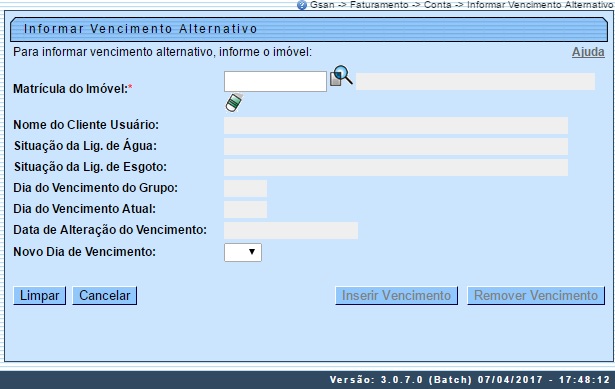
Task: Click the Situação da Lig. de Esgoto field
Action: point(396,167)
